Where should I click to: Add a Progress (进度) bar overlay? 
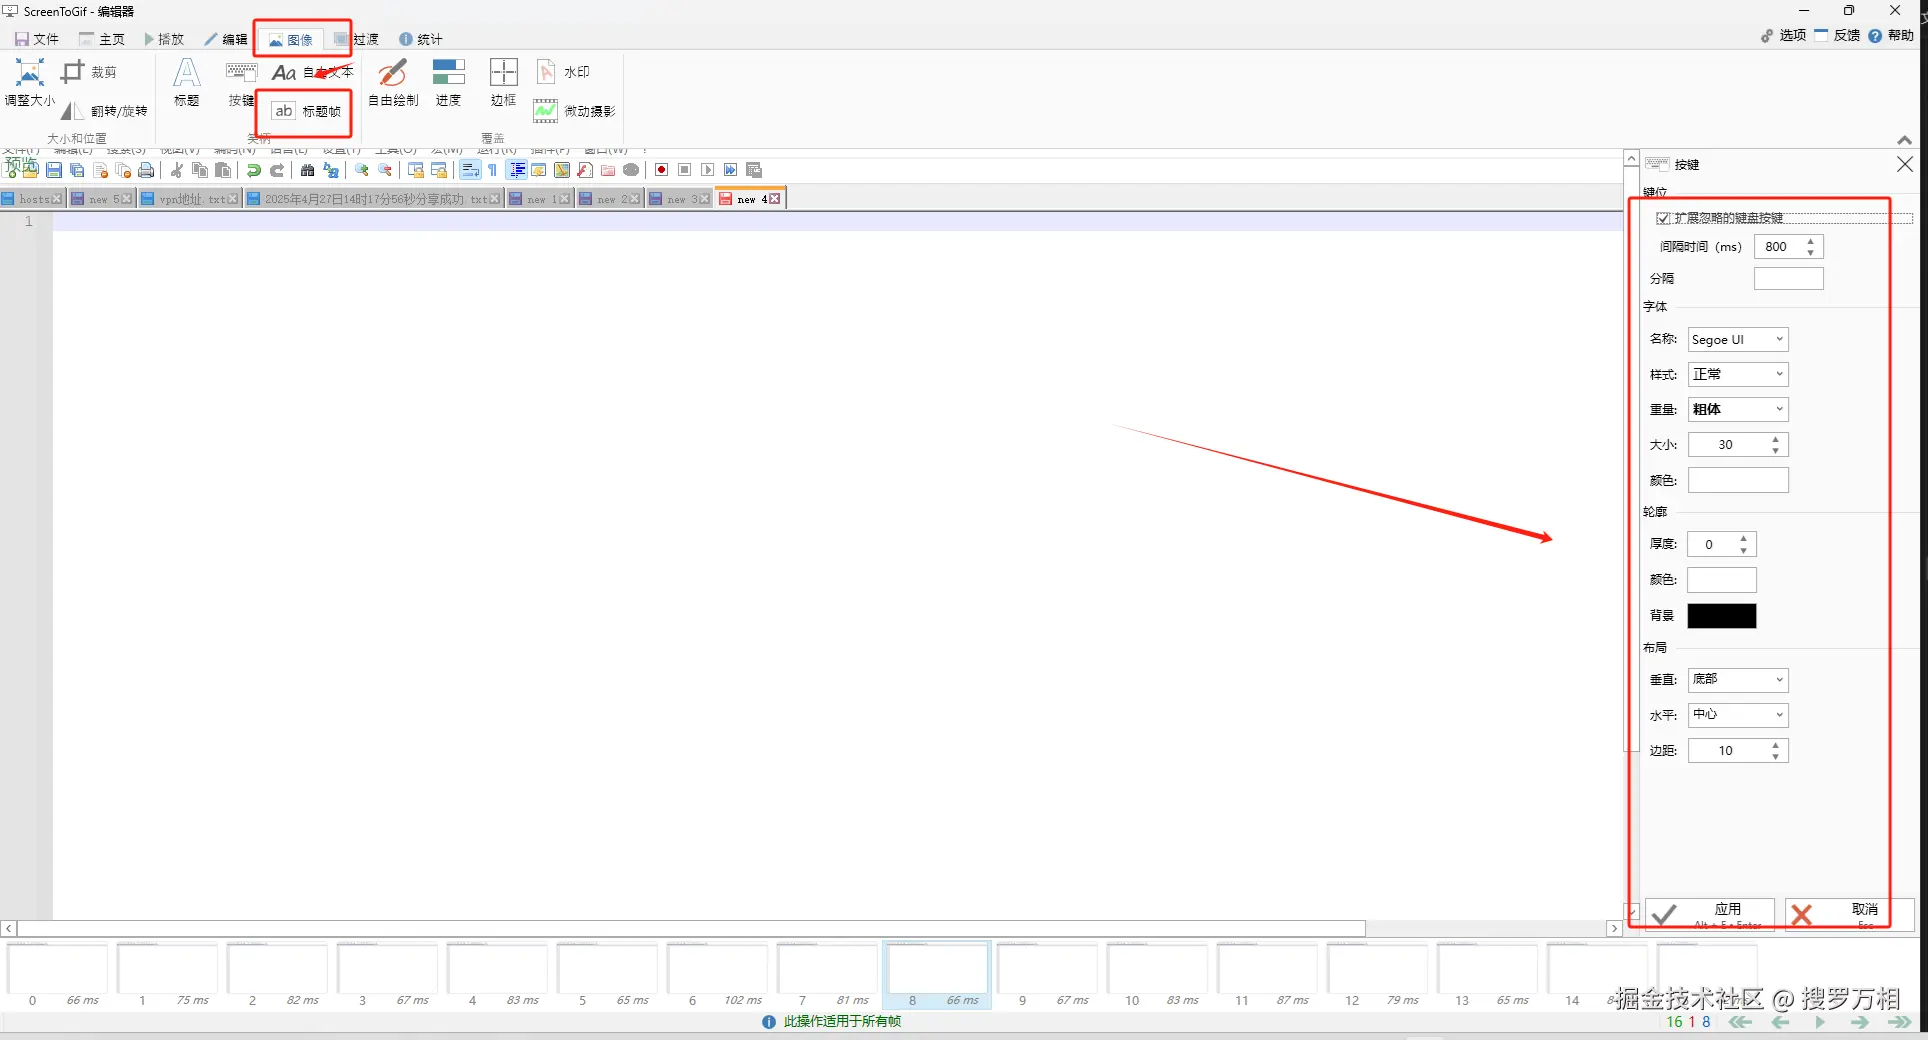click(448, 82)
